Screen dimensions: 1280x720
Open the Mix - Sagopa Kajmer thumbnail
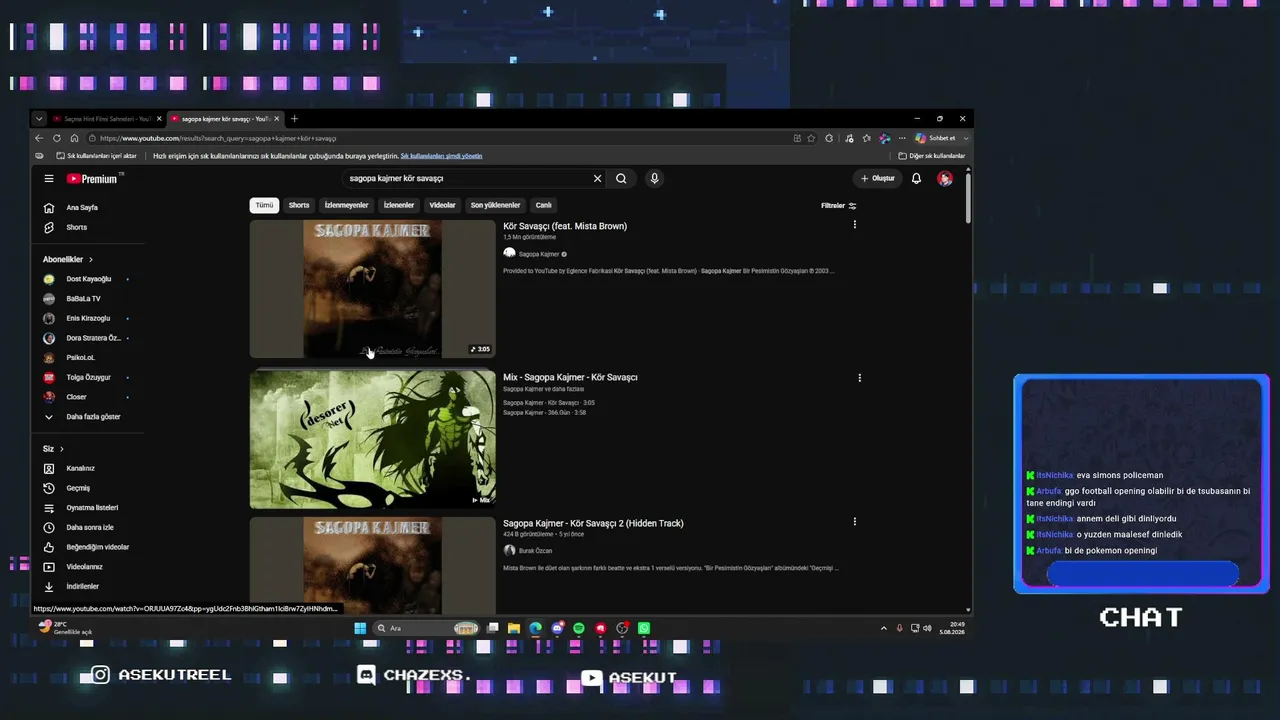coord(372,439)
